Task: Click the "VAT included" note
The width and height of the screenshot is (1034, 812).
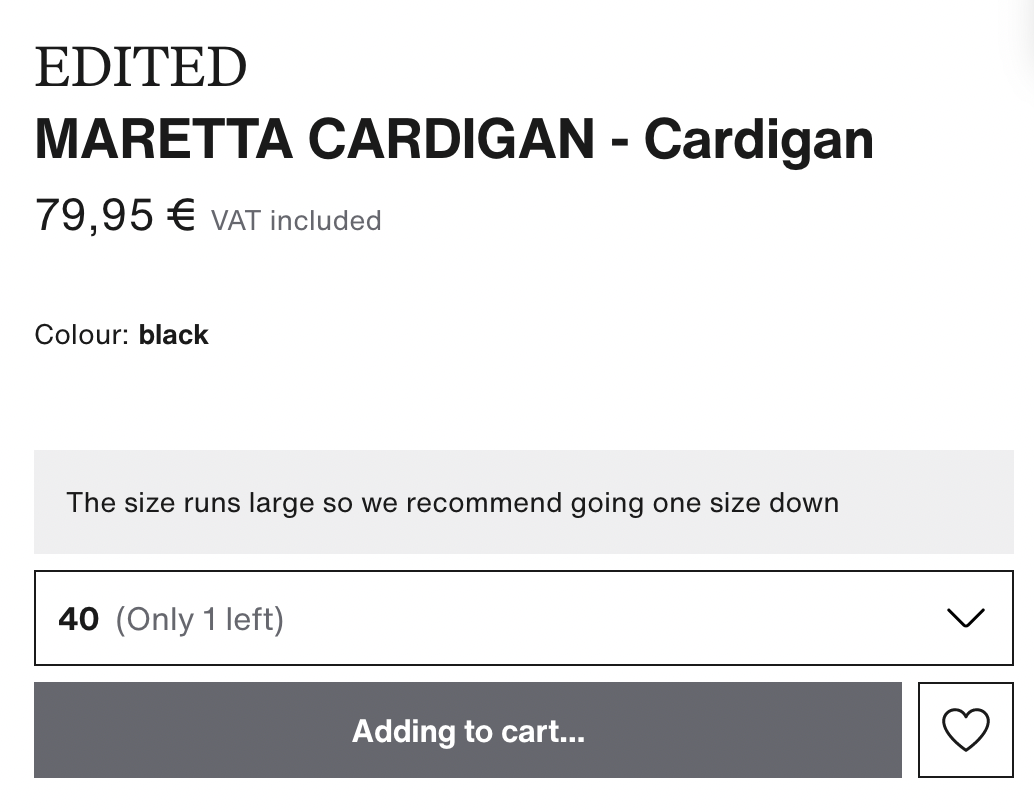Action: (x=296, y=220)
